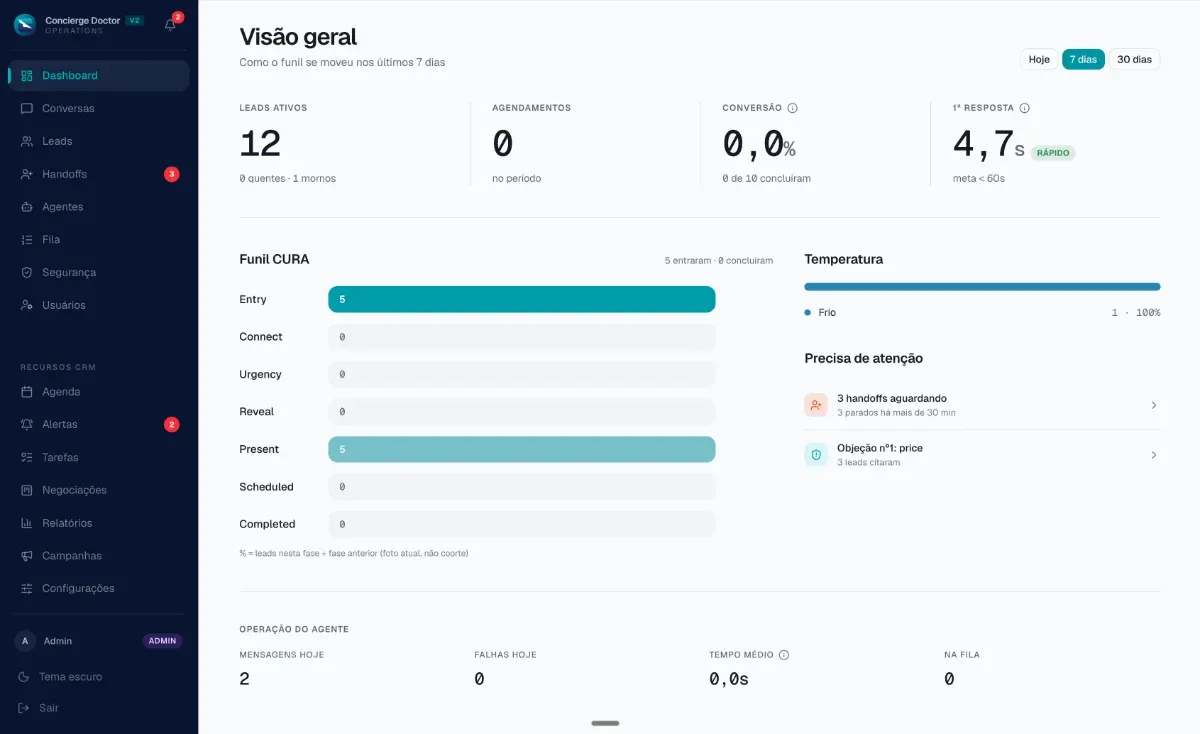The height and width of the screenshot is (734, 1200).
Task: Click the Sair logout link
Action: tap(38, 708)
